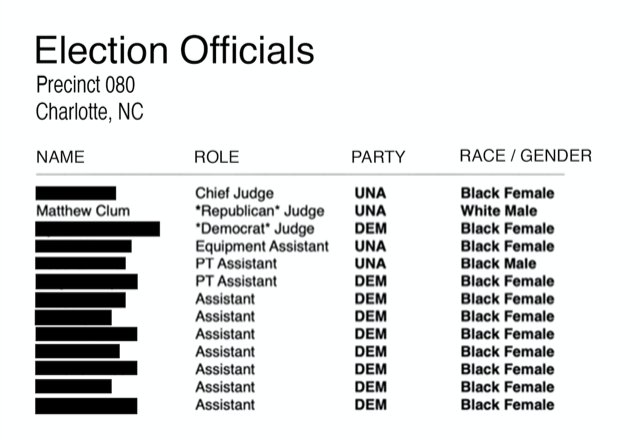Click the White Male entry
Image resolution: width=640 pixels, height=442 pixels.
pos(499,211)
